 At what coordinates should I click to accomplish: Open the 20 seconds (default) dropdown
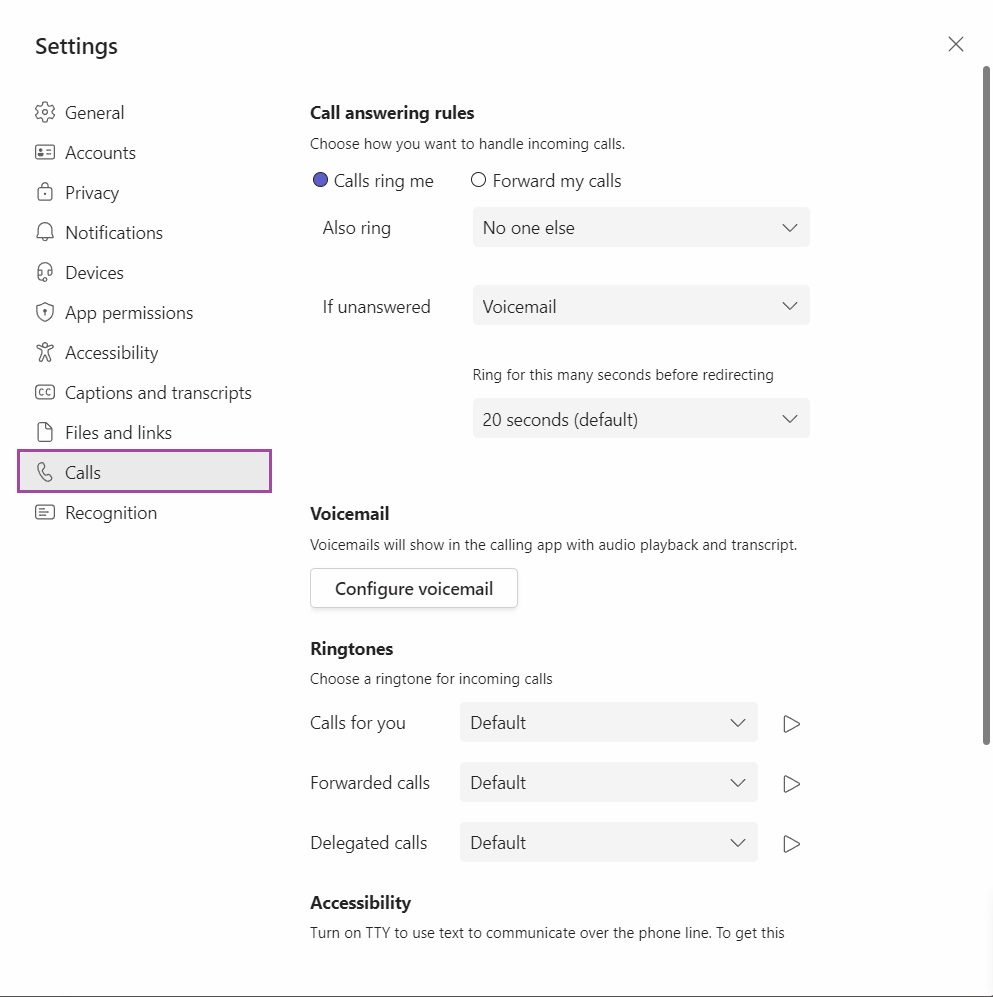pos(641,419)
